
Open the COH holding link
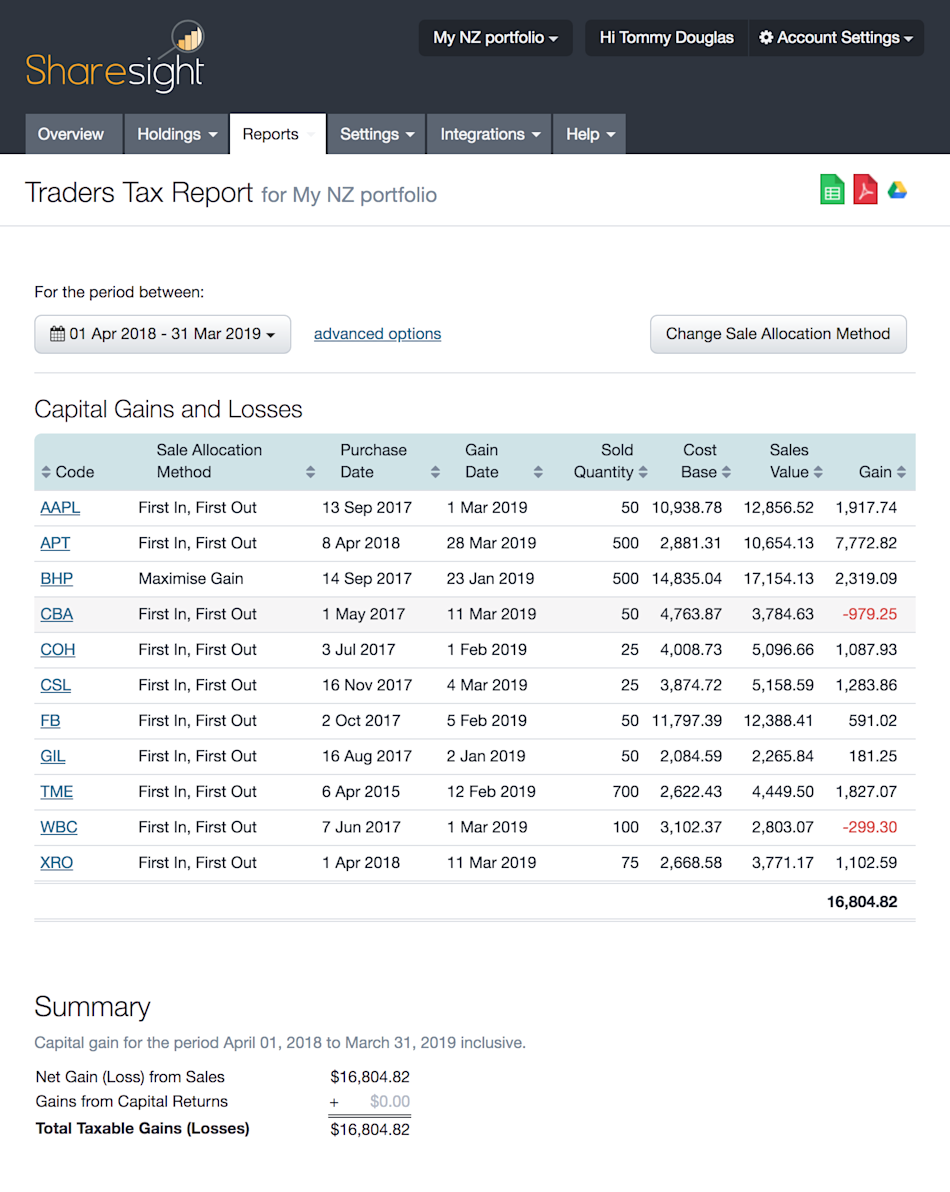(58, 649)
